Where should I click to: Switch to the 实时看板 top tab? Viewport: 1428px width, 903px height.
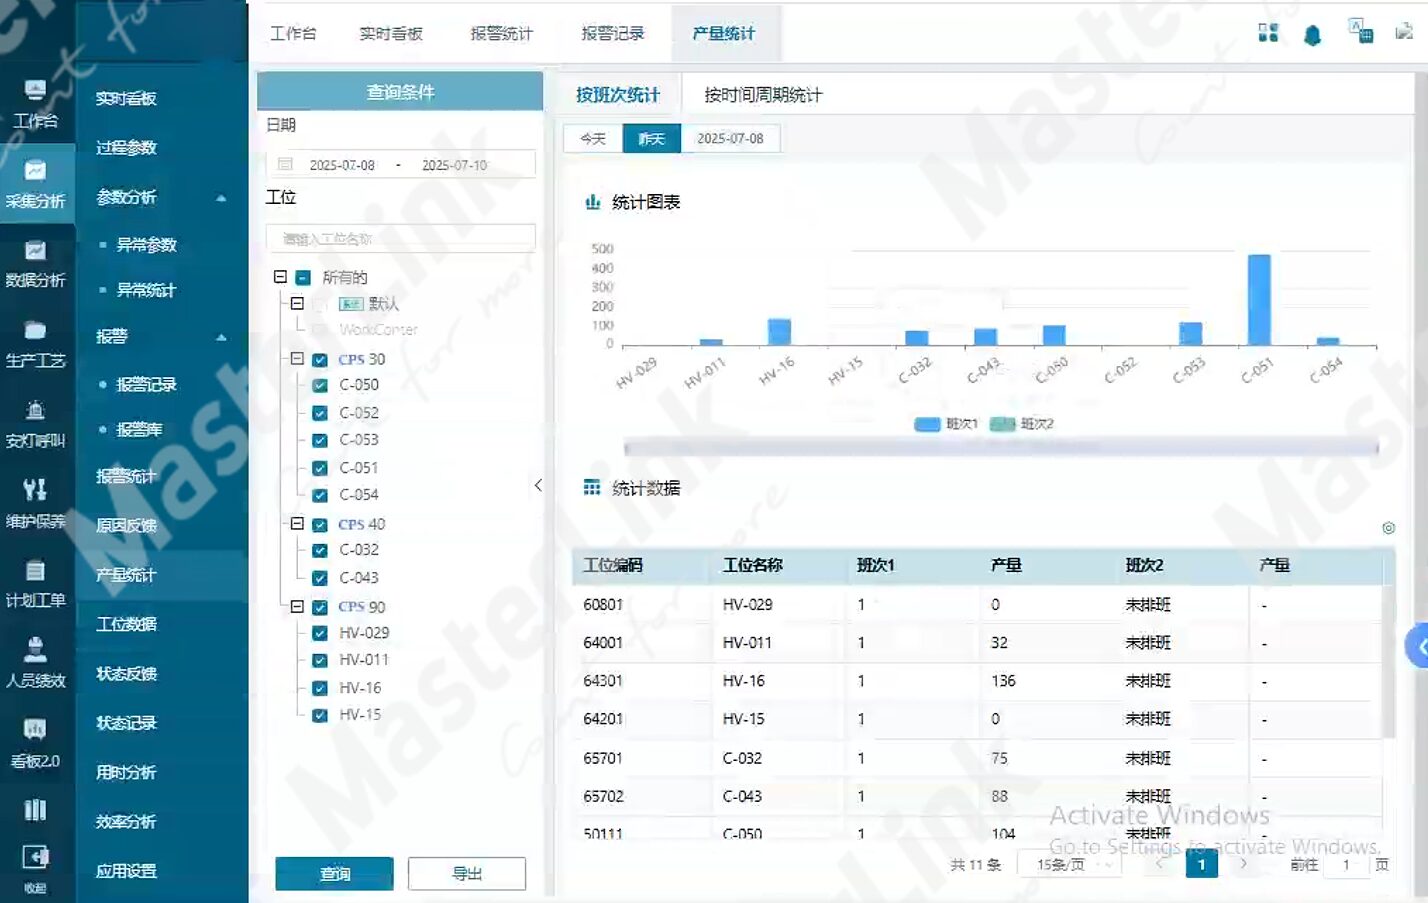391,33
